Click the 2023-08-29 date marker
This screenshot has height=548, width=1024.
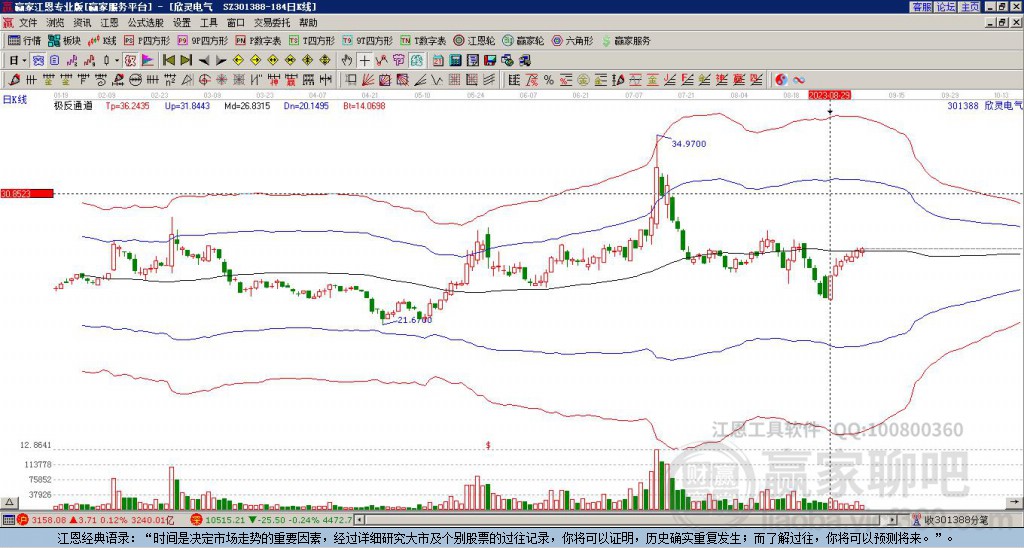point(829,95)
